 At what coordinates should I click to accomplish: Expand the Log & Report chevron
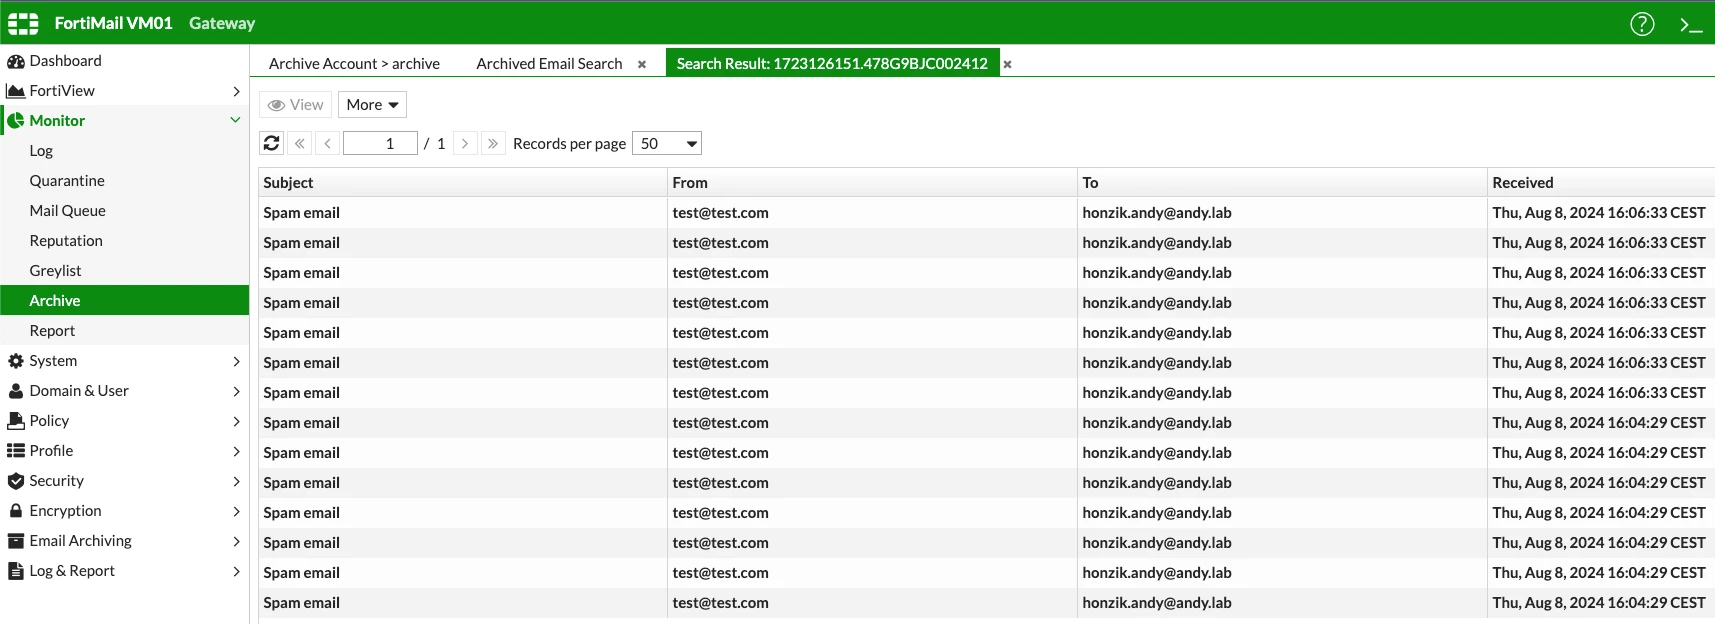tap(236, 571)
